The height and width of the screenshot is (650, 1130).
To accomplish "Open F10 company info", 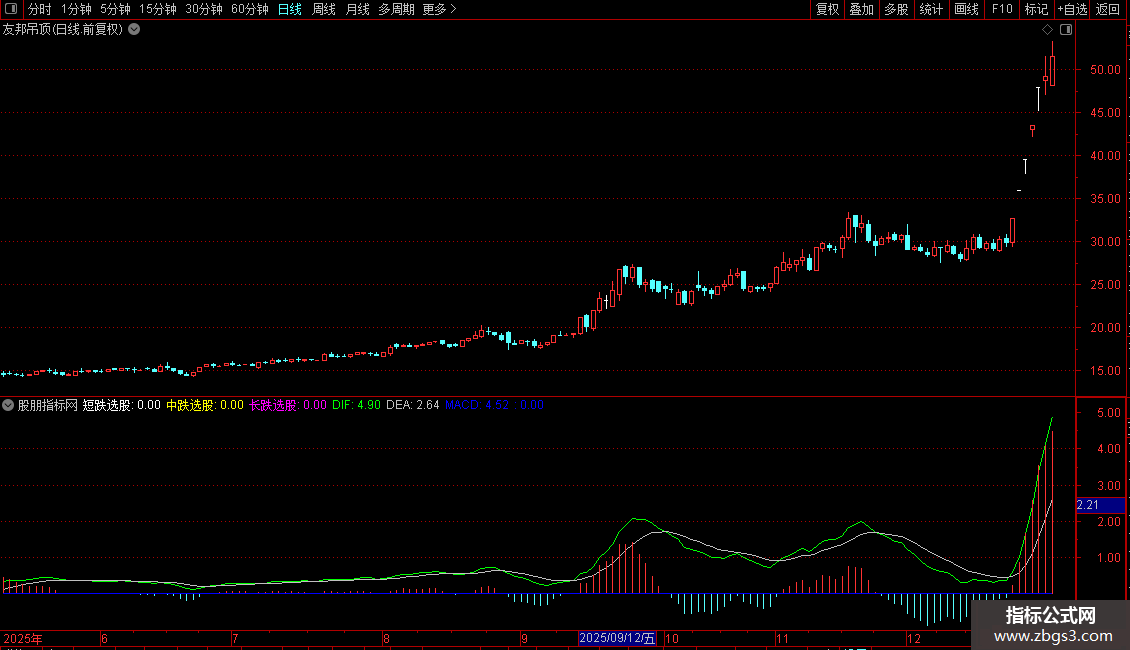I will click(x=1002, y=9).
